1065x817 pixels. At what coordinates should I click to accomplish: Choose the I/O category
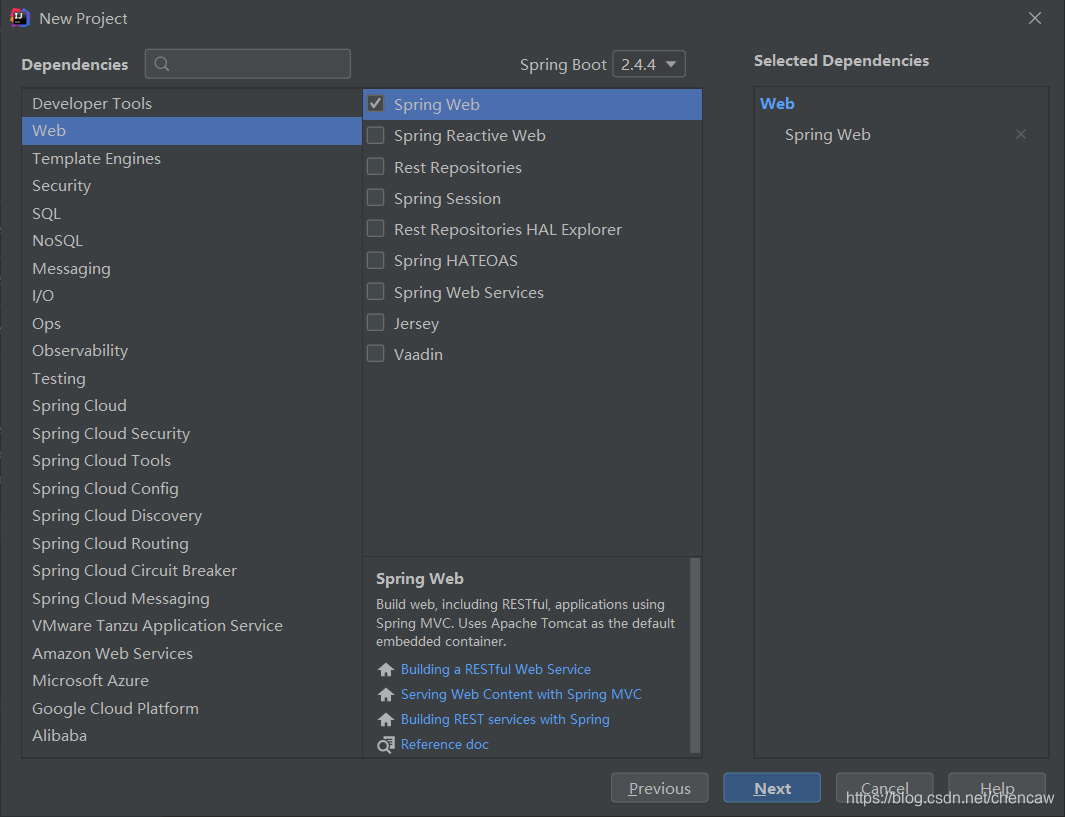(192, 295)
